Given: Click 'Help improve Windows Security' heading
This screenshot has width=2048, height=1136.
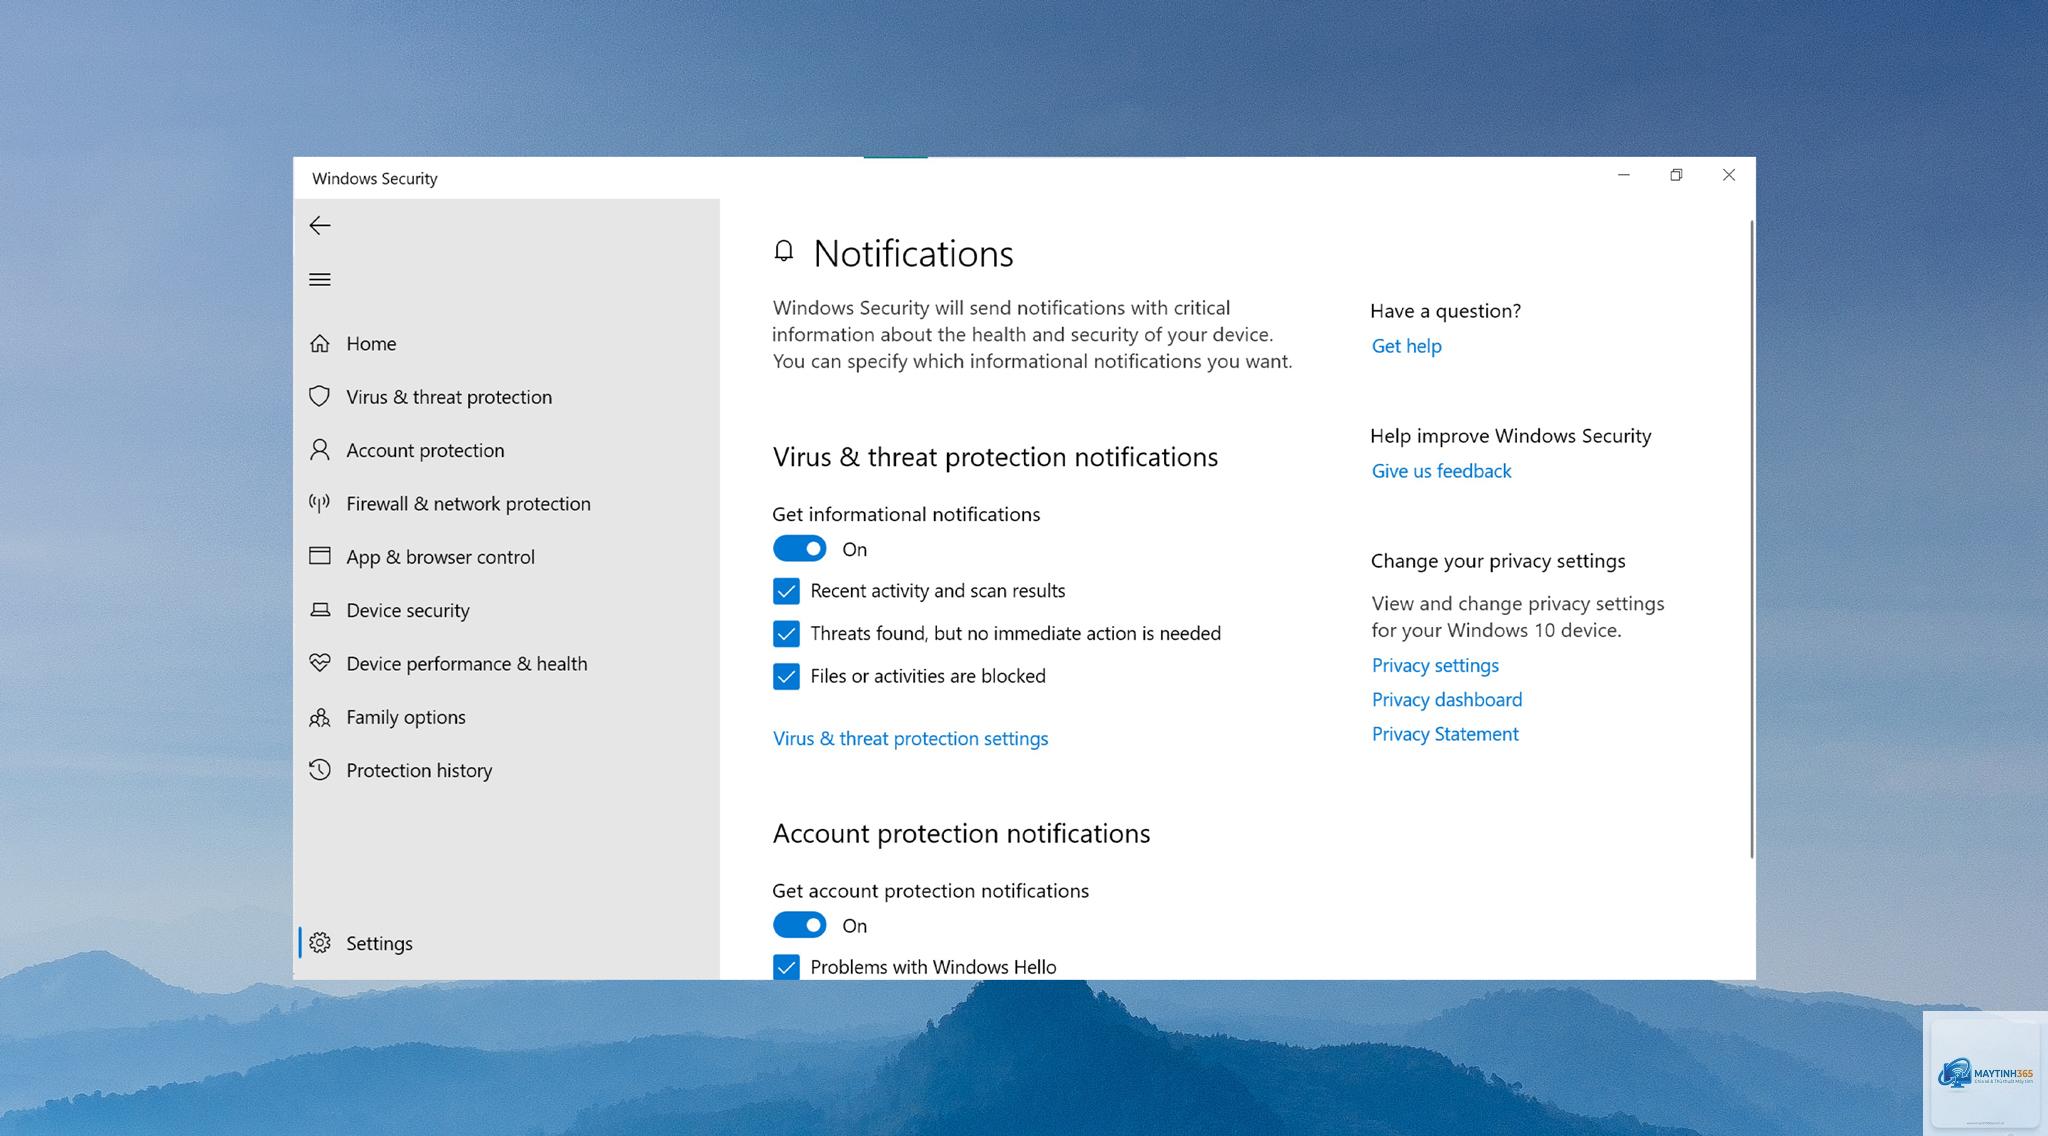Looking at the screenshot, I should [1510, 436].
